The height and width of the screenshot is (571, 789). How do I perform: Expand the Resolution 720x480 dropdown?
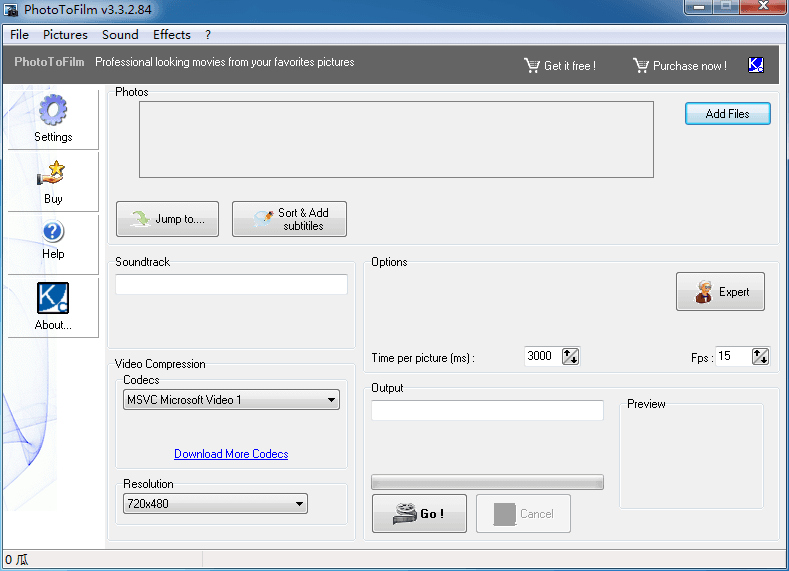299,504
